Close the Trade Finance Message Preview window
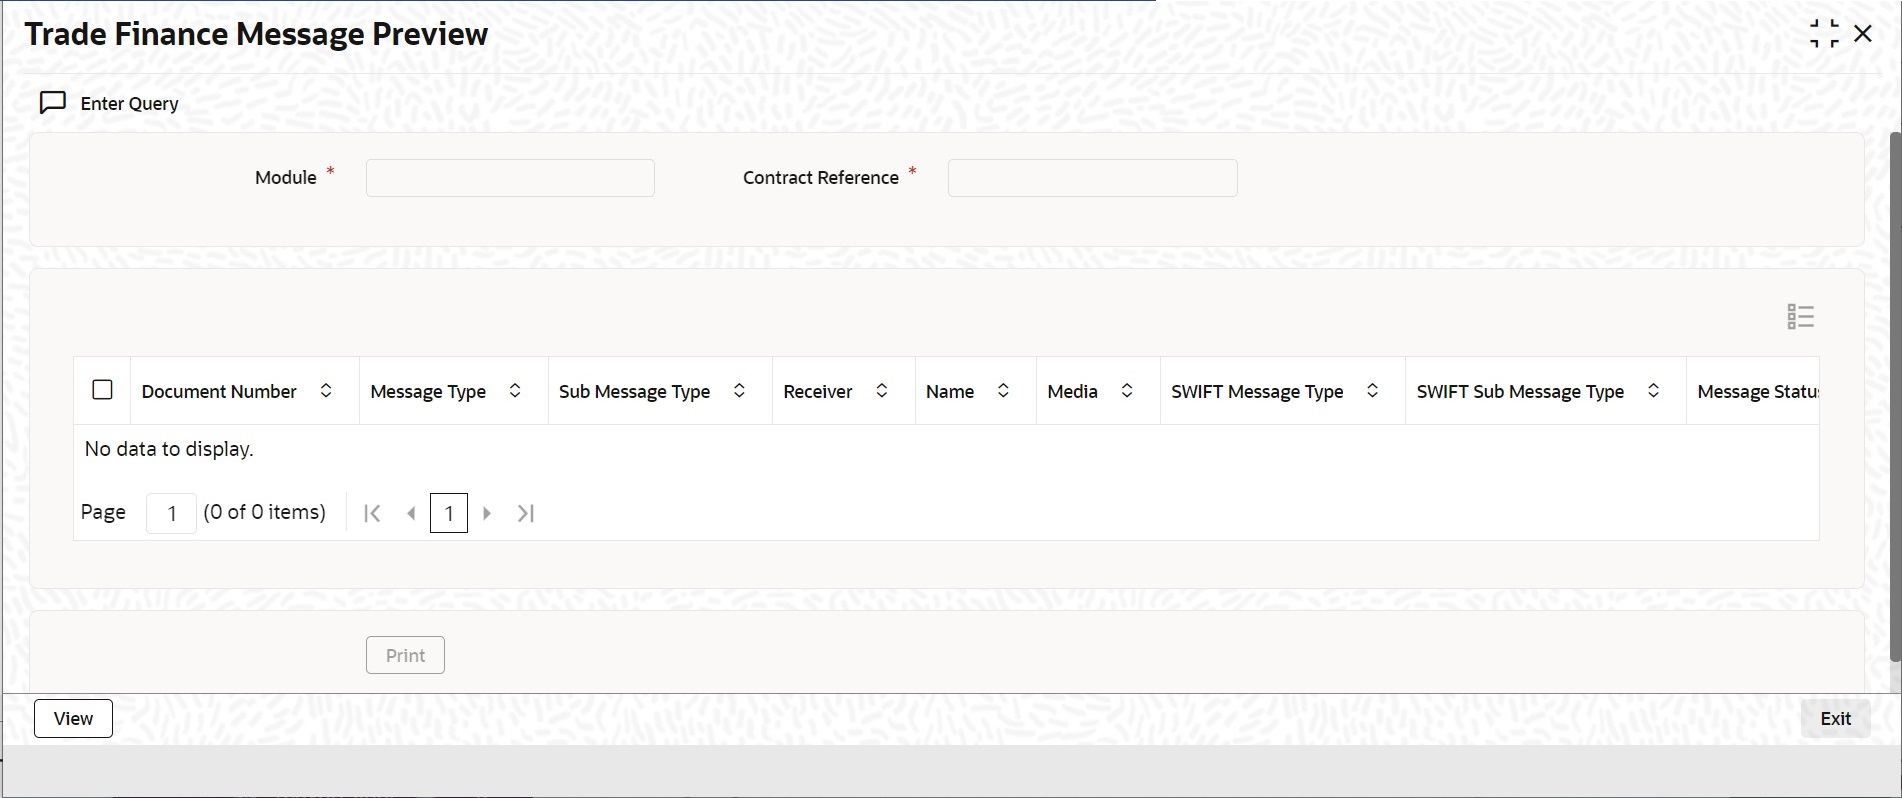Image resolution: width=1902 pixels, height=798 pixels. [1863, 34]
